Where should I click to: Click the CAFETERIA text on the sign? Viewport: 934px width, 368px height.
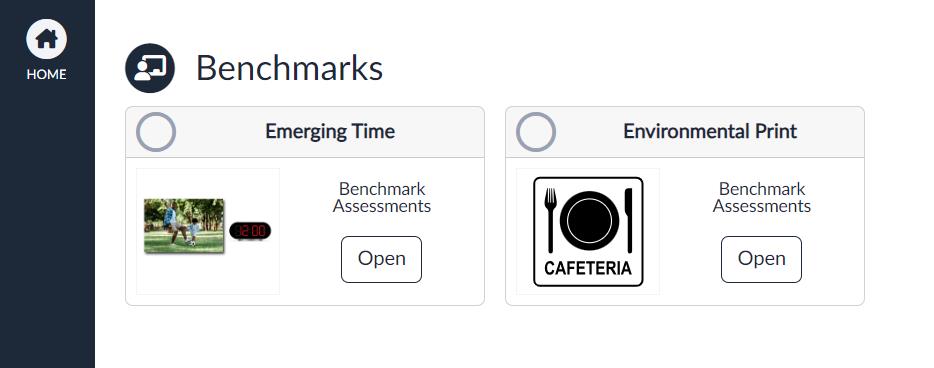pos(588,269)
